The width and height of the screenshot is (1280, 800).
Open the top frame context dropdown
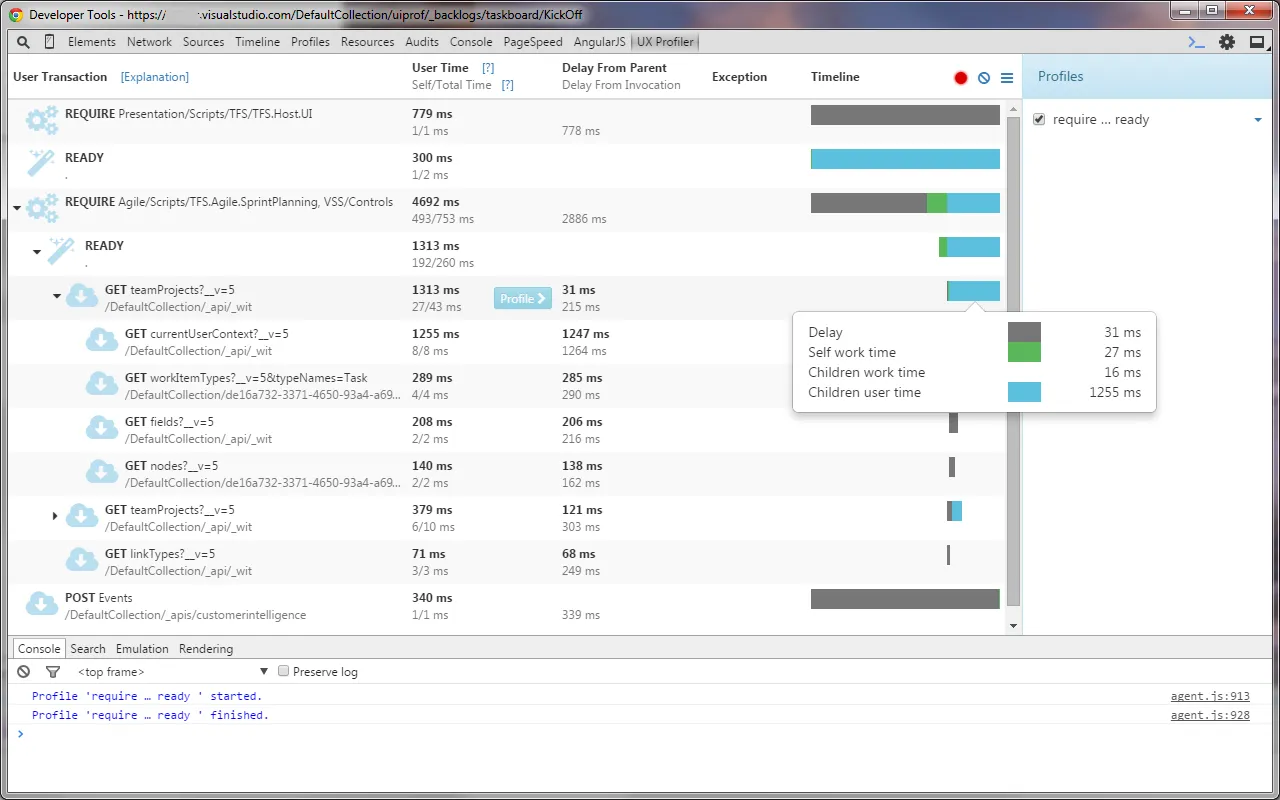coord(173,672)
